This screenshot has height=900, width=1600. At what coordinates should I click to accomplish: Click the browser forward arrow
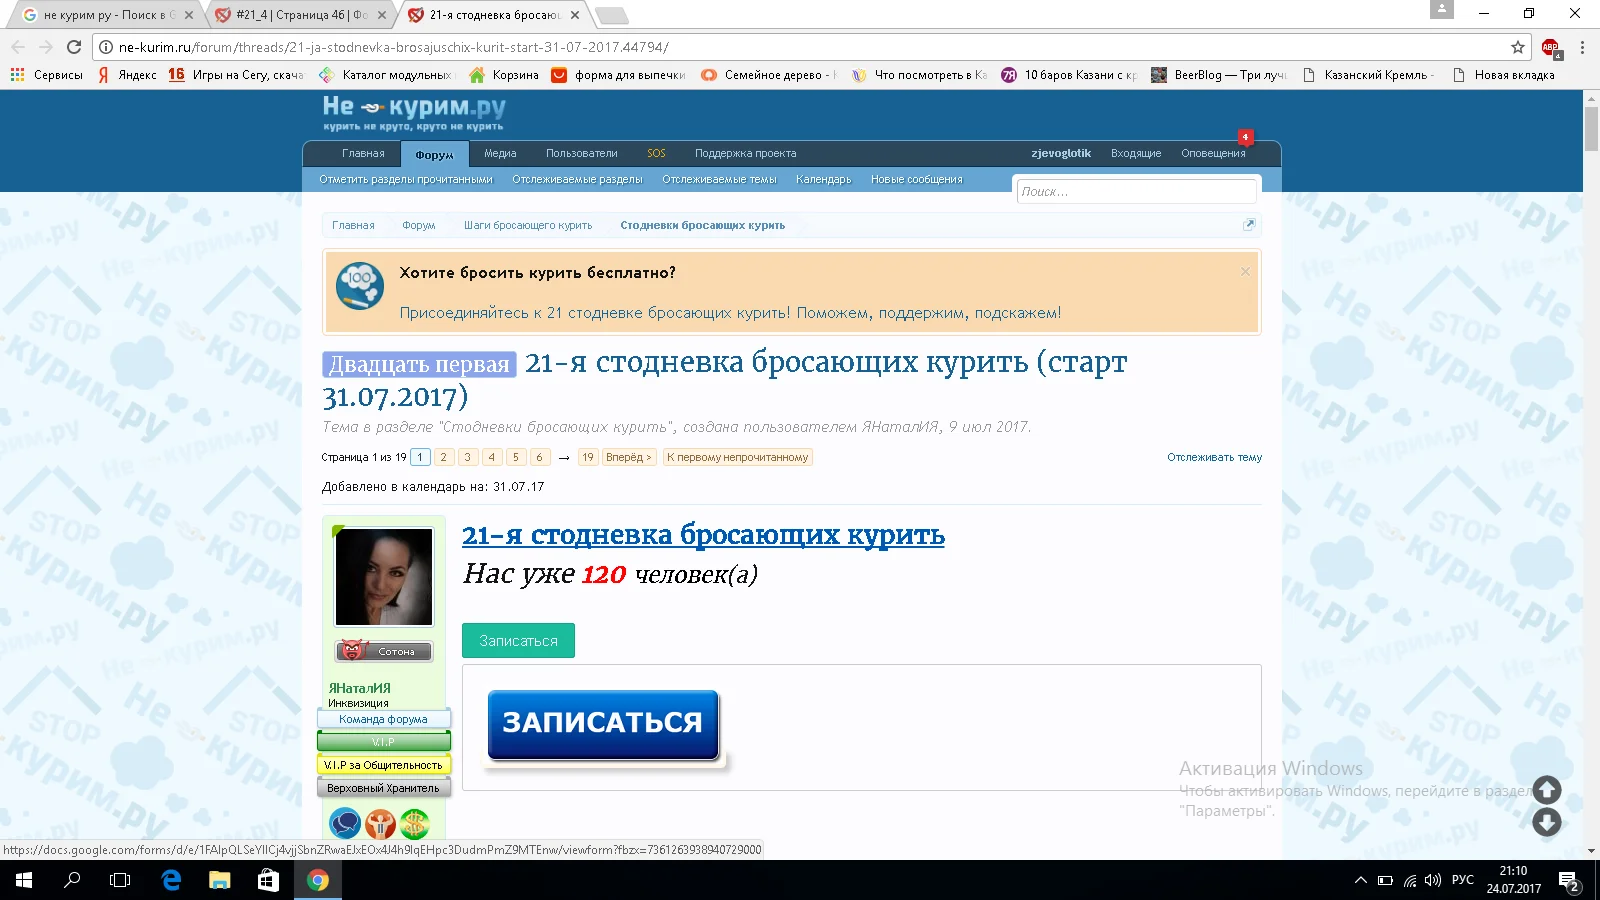[46, 47]
